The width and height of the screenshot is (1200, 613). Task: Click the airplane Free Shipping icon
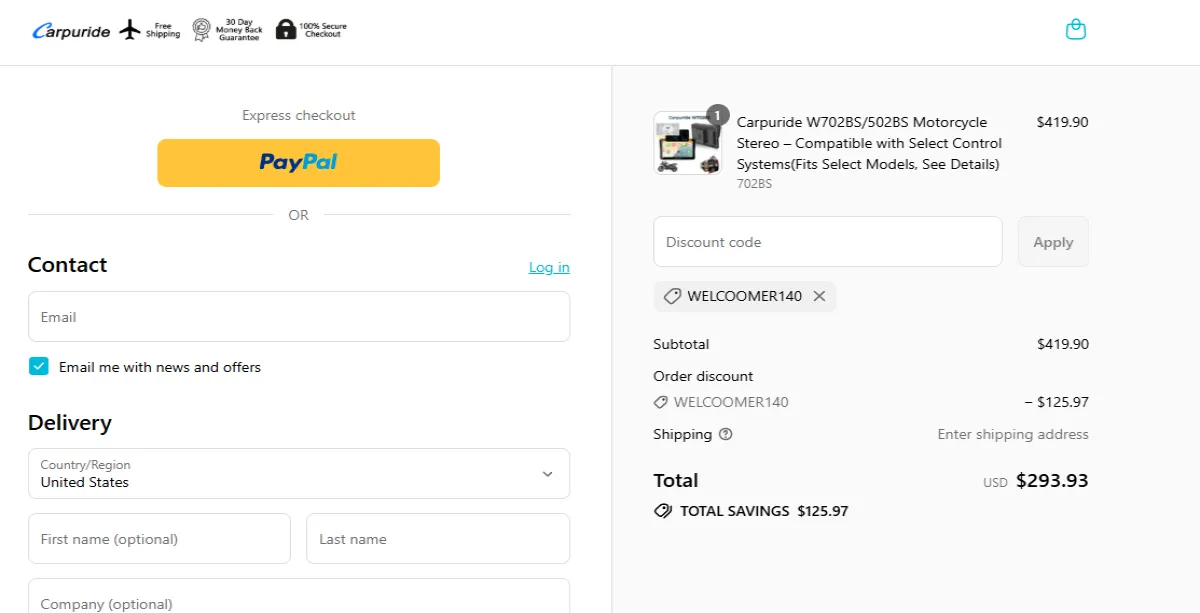pyautogui.click(x=129, y=29)
